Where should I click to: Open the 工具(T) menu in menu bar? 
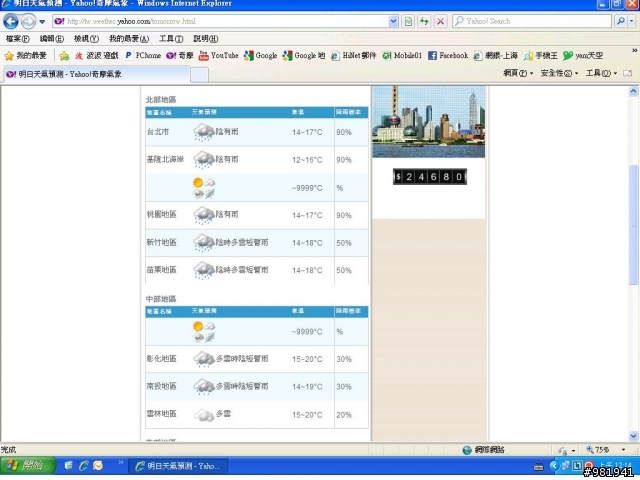coord(171,39)
